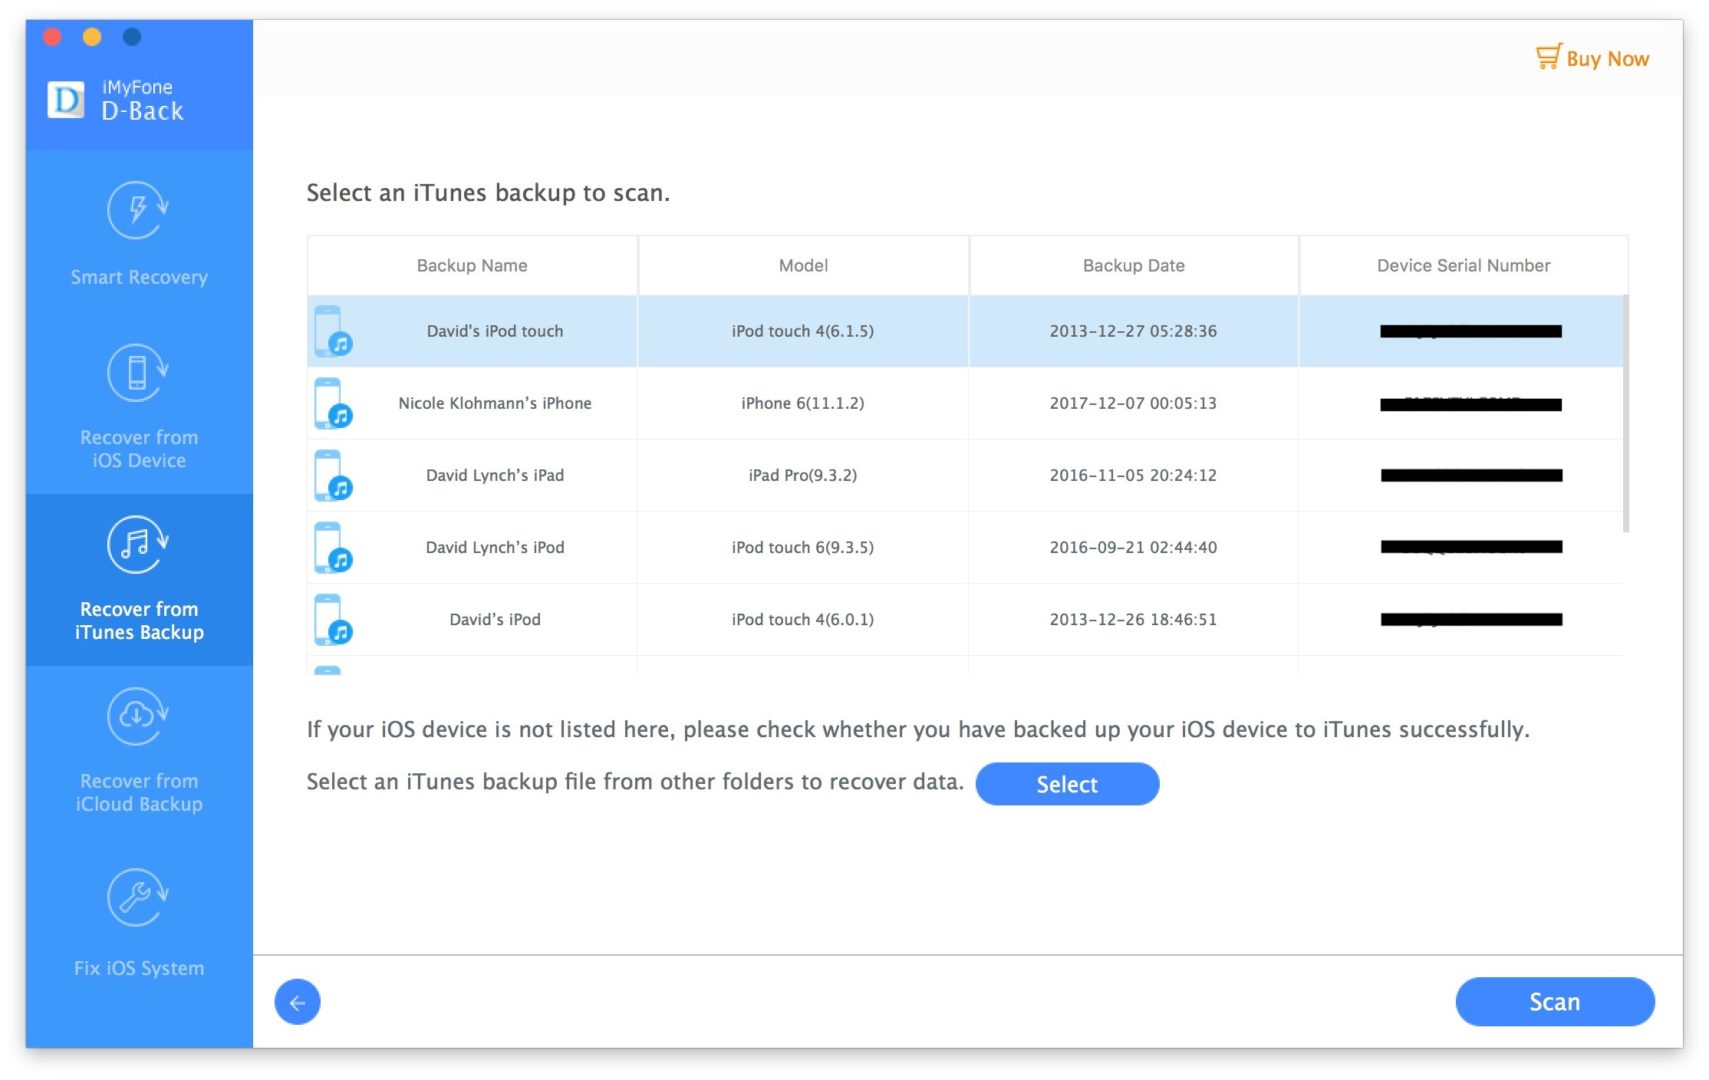Image resolution: width=1709 pixels, height=1080 pixels.
Task: Switch to Smart Recovery tab label
Action: click(139, 277)
